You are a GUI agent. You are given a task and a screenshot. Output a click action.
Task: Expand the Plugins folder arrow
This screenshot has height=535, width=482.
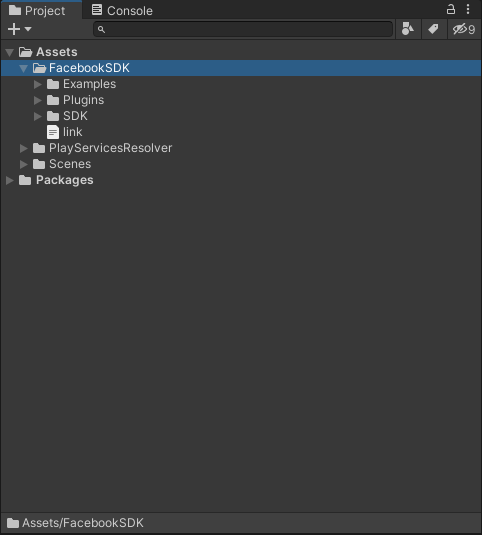coord(38,100)
